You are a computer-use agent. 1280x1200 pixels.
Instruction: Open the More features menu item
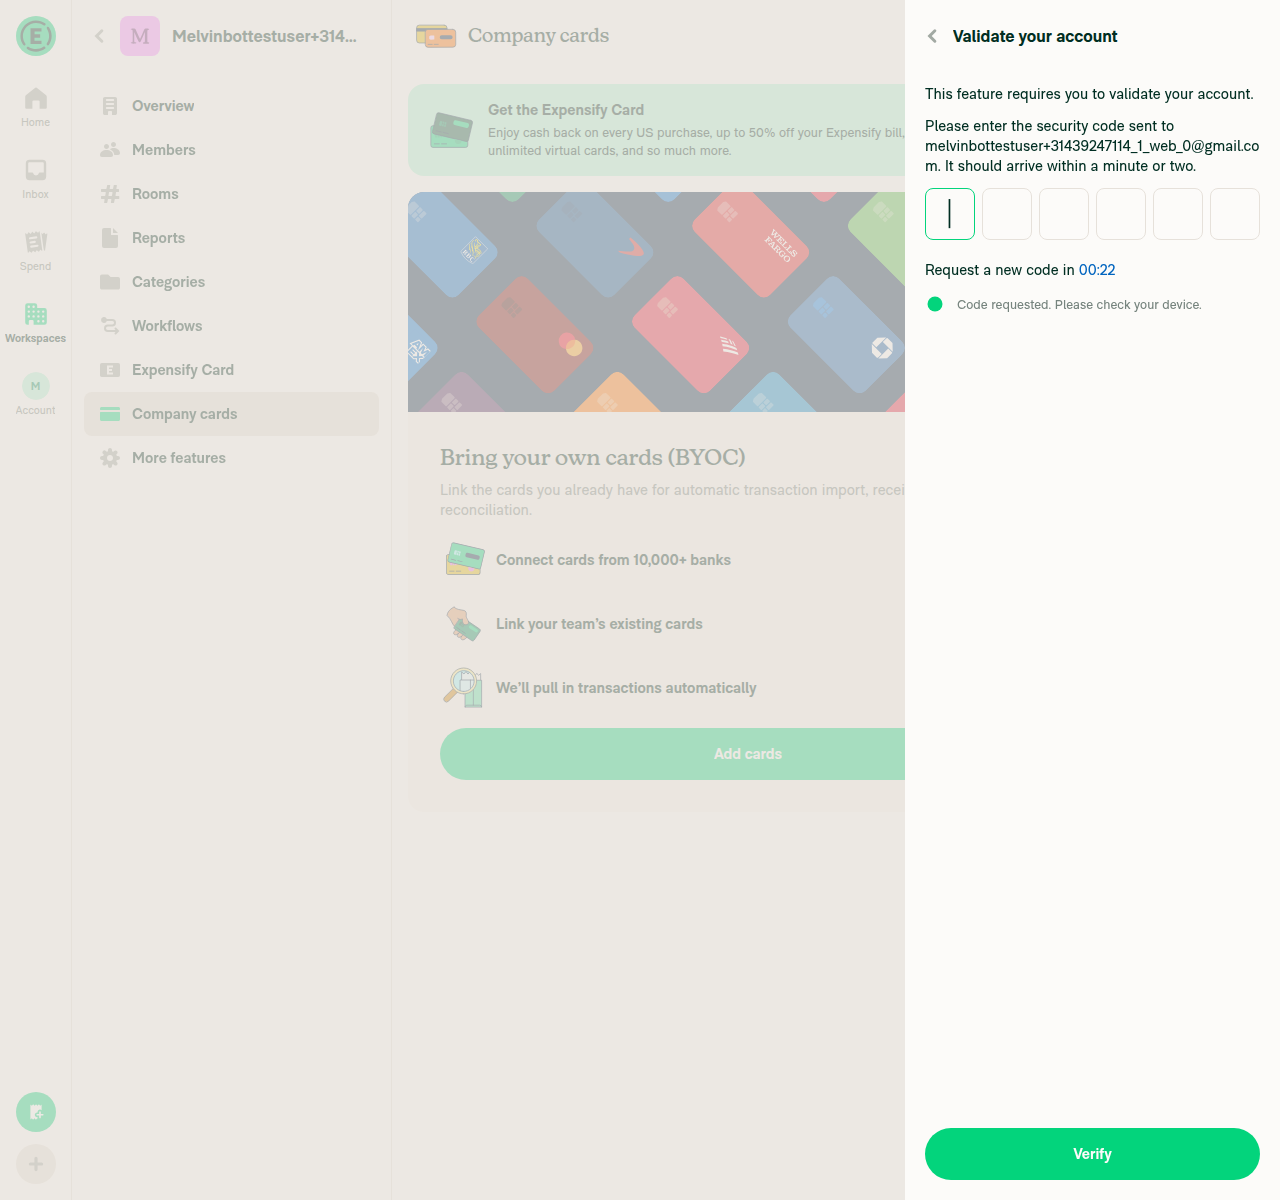click(231, 458)
